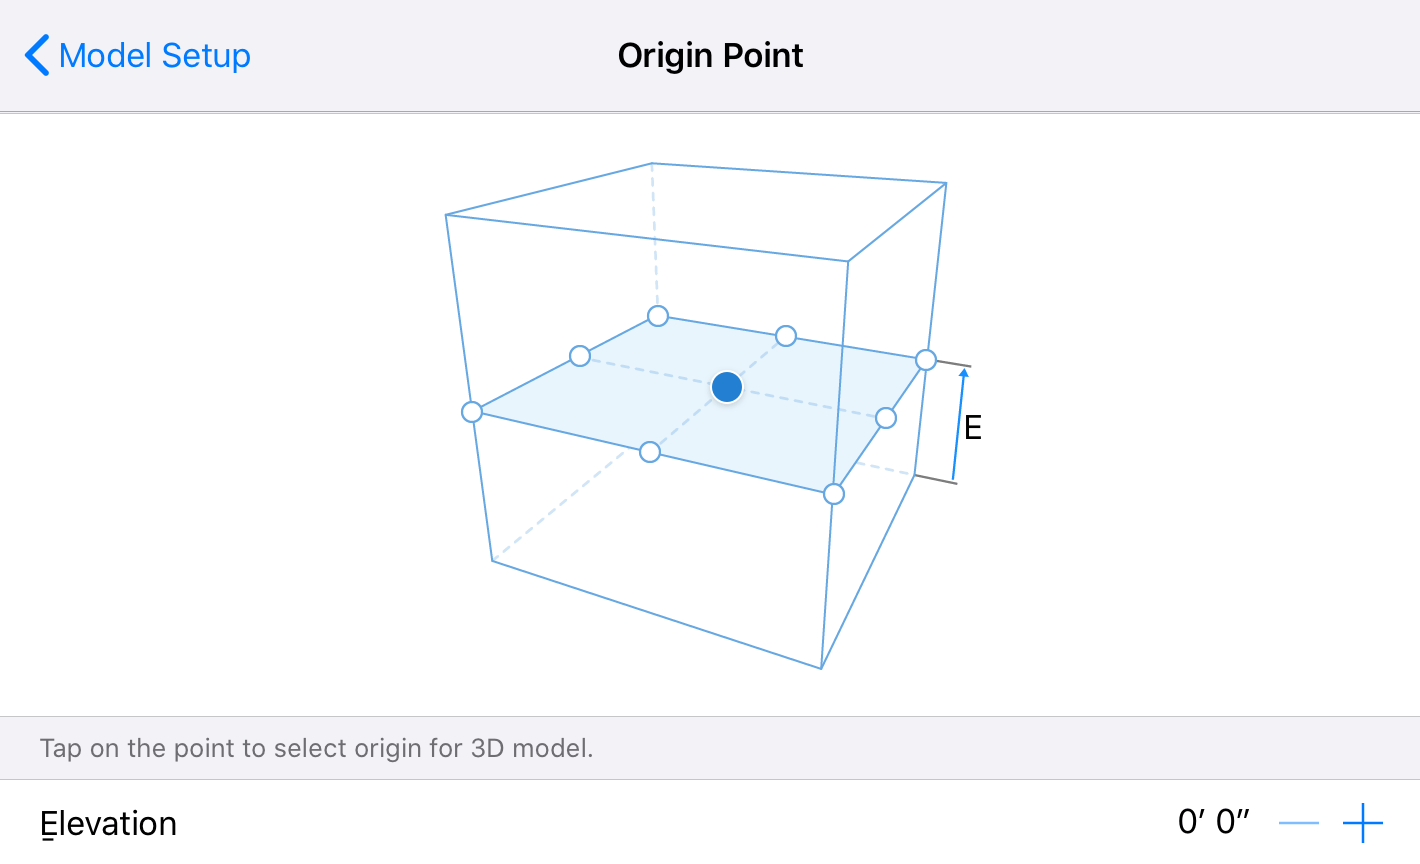This screenshot has height=864, width=1420.
Task: Select the front-right corner origin point
Action: [x=832, y=492]
